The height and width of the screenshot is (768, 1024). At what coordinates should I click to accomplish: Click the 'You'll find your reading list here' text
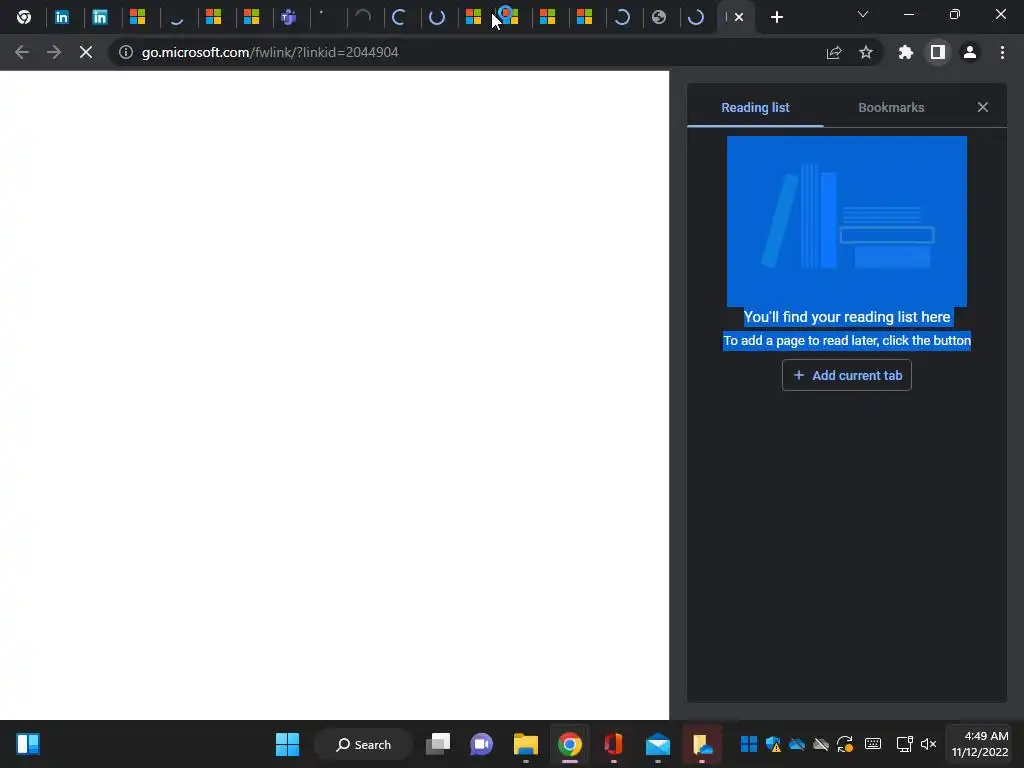click(x=846, y=317)
